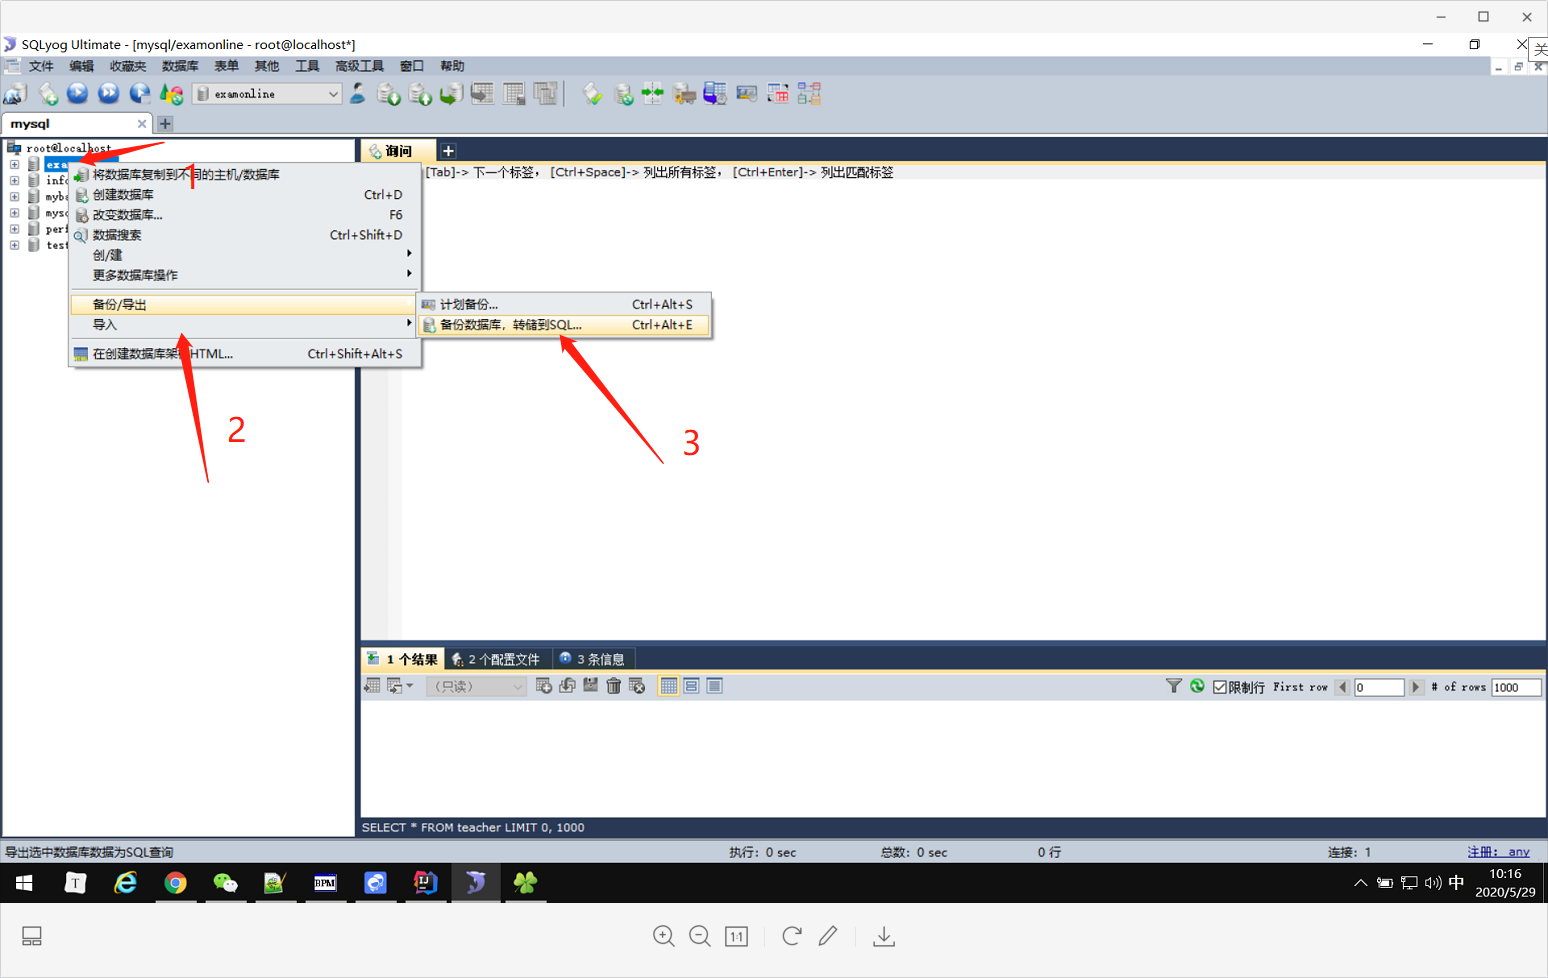Expand the 'inf' database tree node

pyautogui.click(x=14, y=181)
